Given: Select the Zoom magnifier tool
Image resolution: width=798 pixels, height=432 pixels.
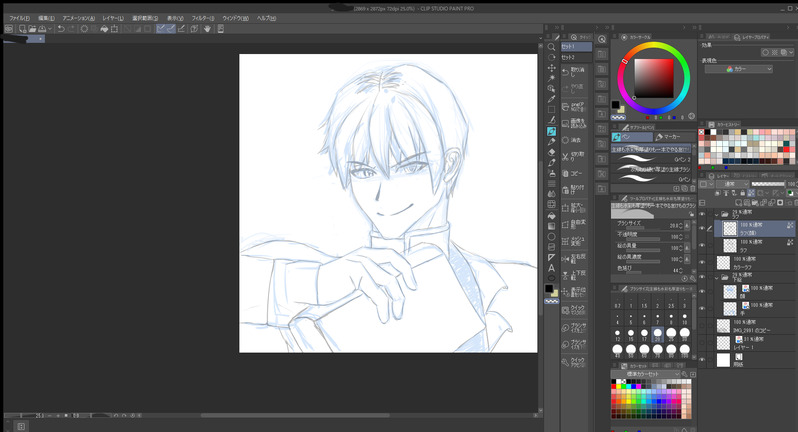Looking at the screenshot, I should [551, 47].
